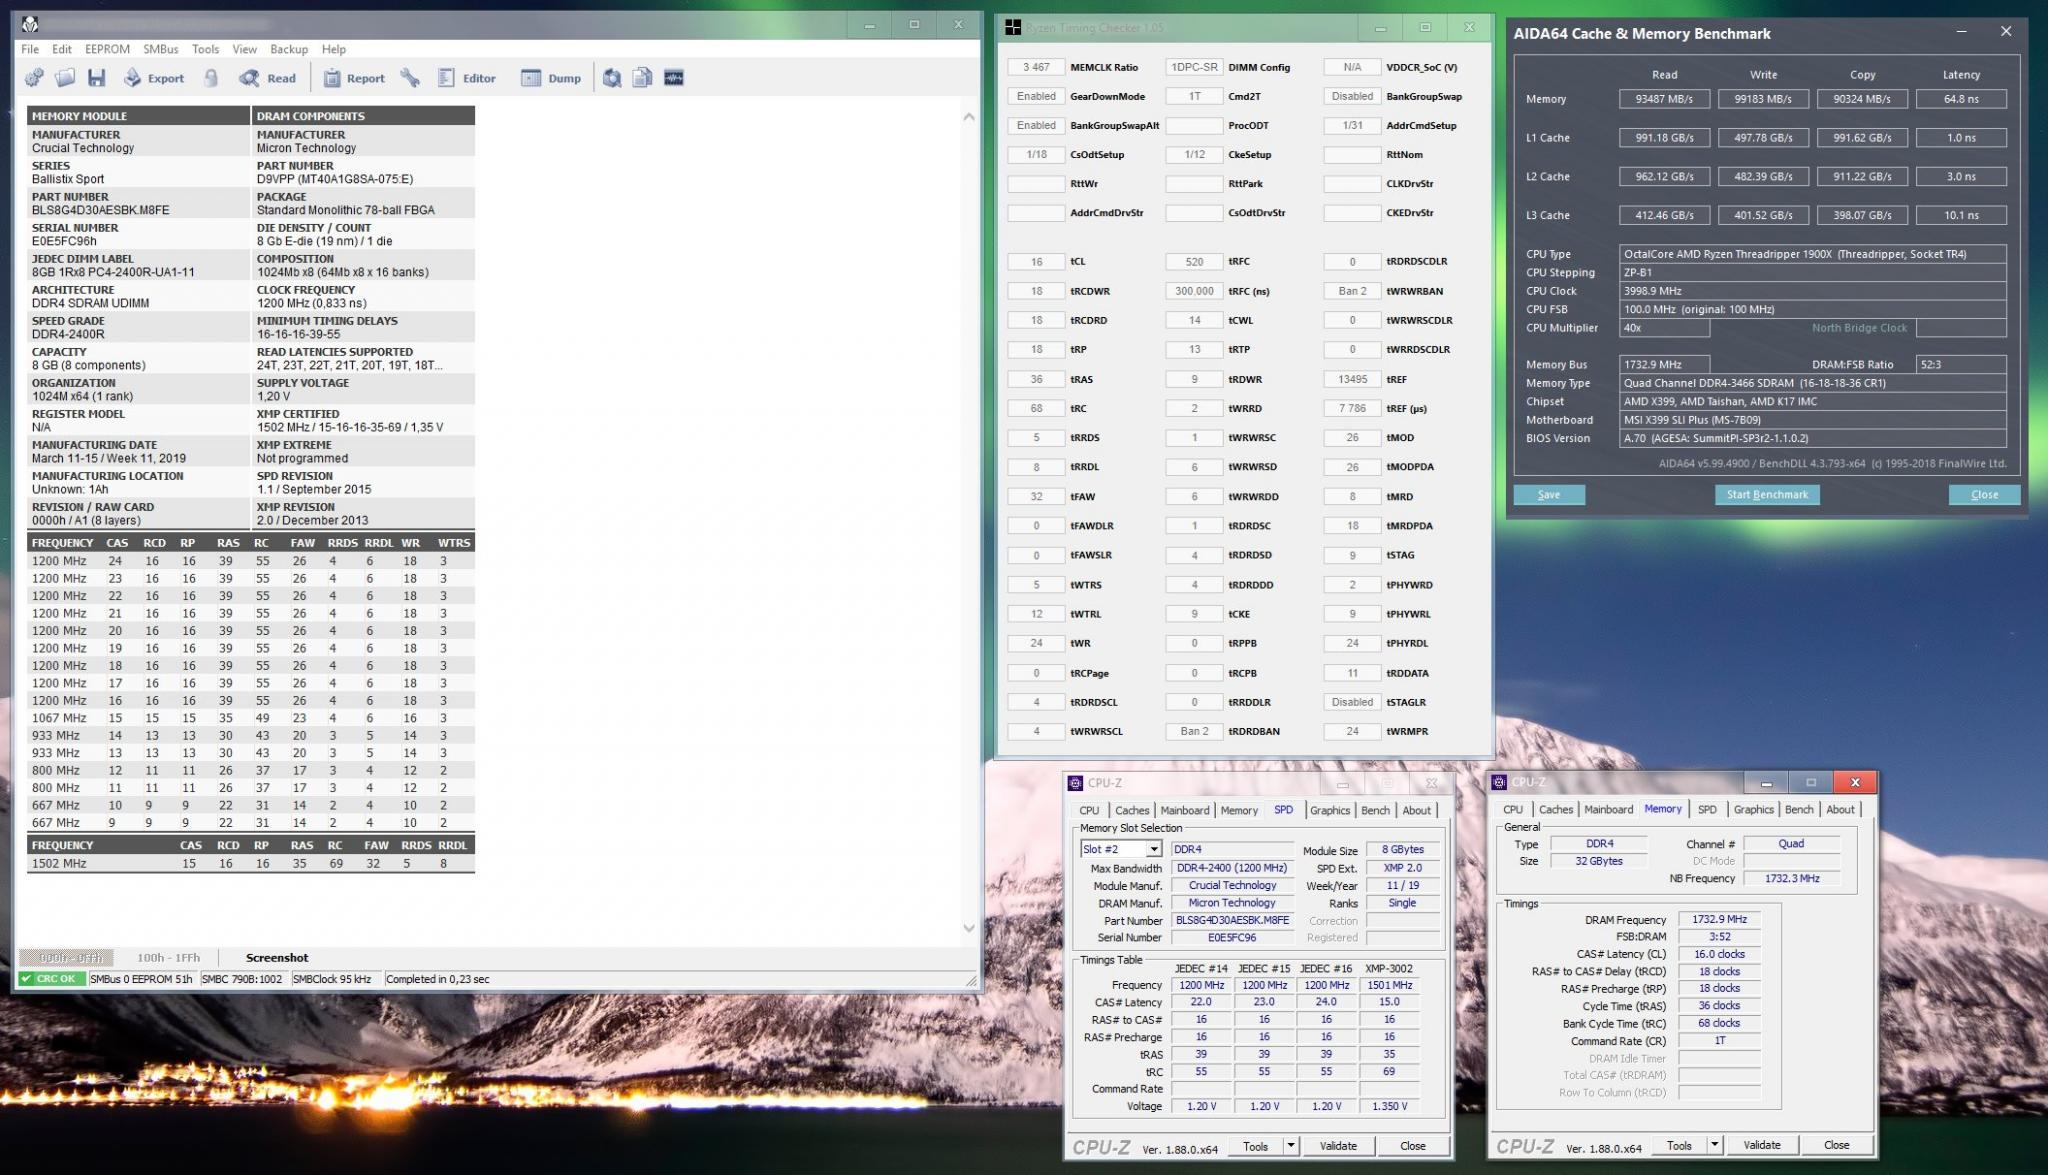Screen dimensions: 2048x1175
Task: Click the memory chip waveform icon
Action: [674, 78]
